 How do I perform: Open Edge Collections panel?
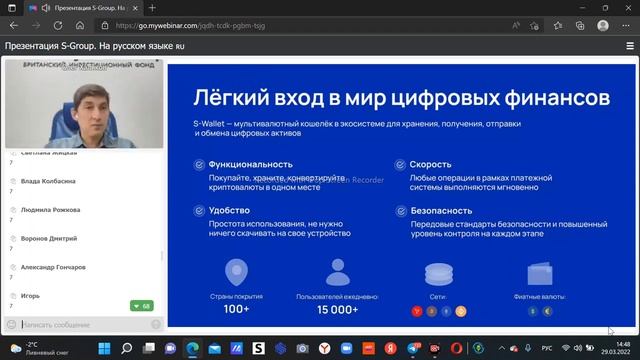coord(580,26)
